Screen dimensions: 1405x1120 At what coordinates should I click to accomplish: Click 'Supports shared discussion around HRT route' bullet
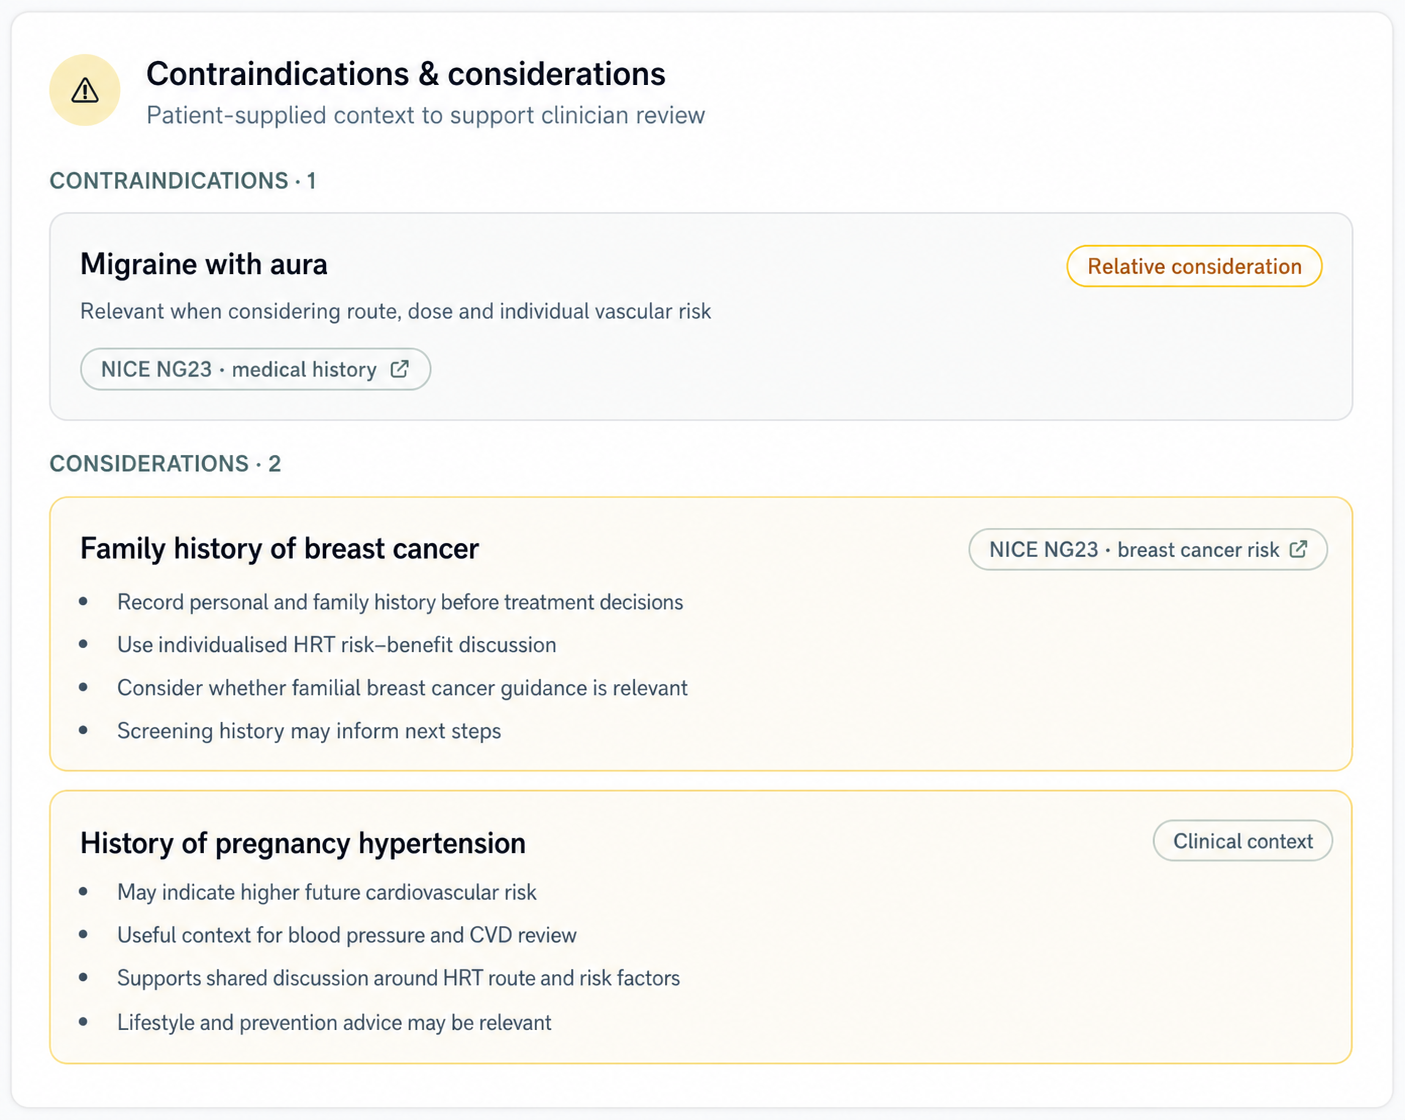pos(398,978)
